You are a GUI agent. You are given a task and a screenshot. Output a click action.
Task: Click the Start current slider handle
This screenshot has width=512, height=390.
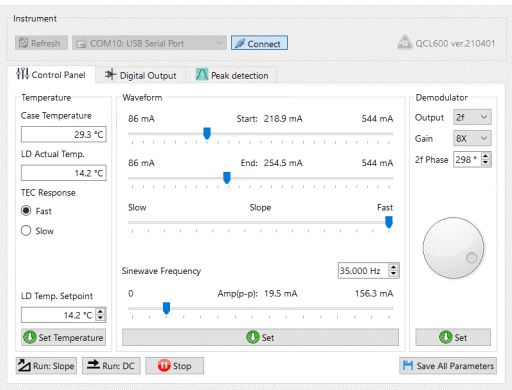pos(207,133)
